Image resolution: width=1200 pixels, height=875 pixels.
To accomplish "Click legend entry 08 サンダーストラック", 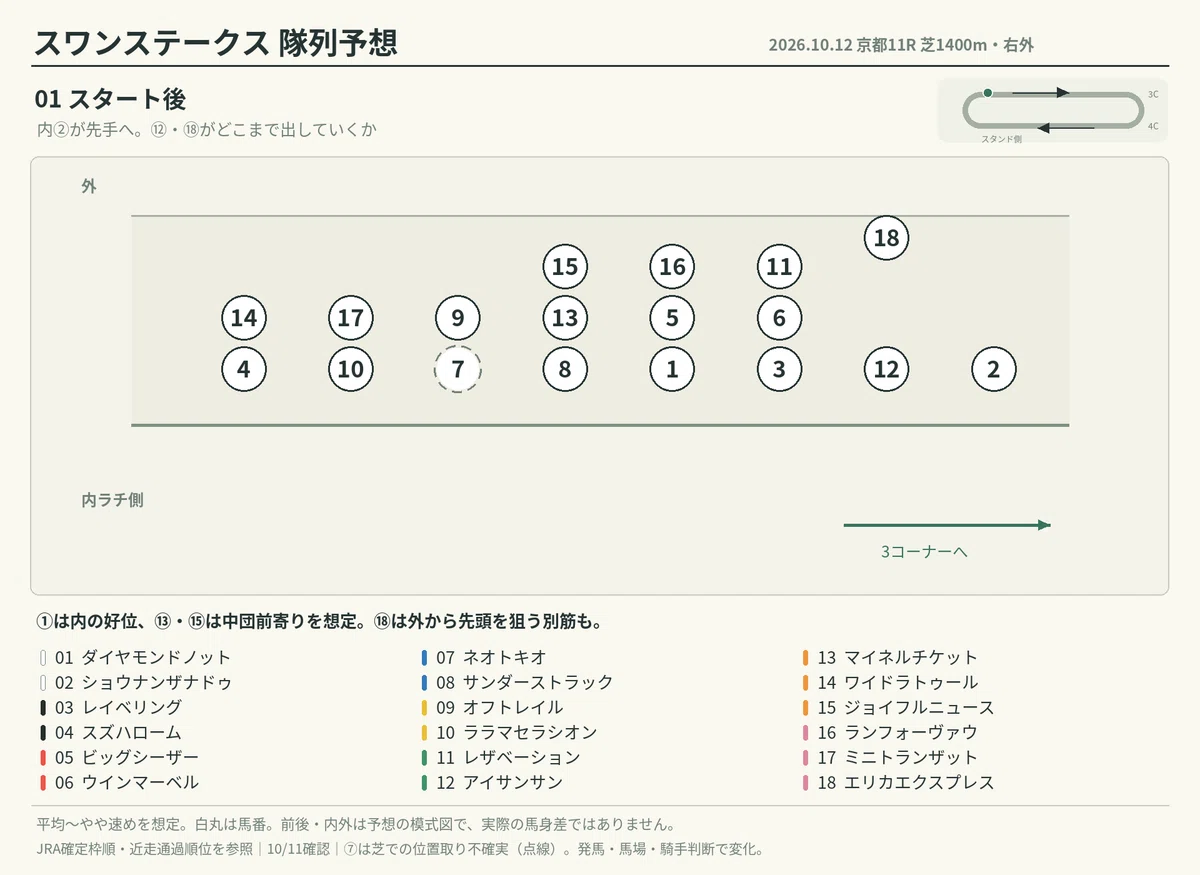I will (518, 683).
